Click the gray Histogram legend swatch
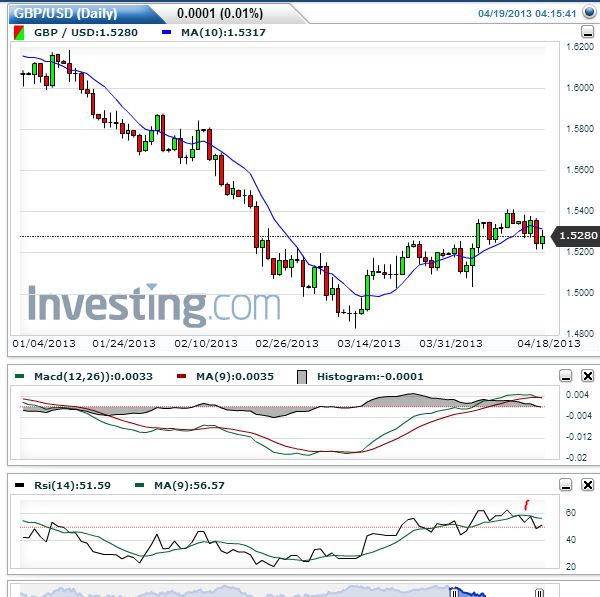This screenshot has height=597, width=600. pyautogui.click(x=302, y=377)
